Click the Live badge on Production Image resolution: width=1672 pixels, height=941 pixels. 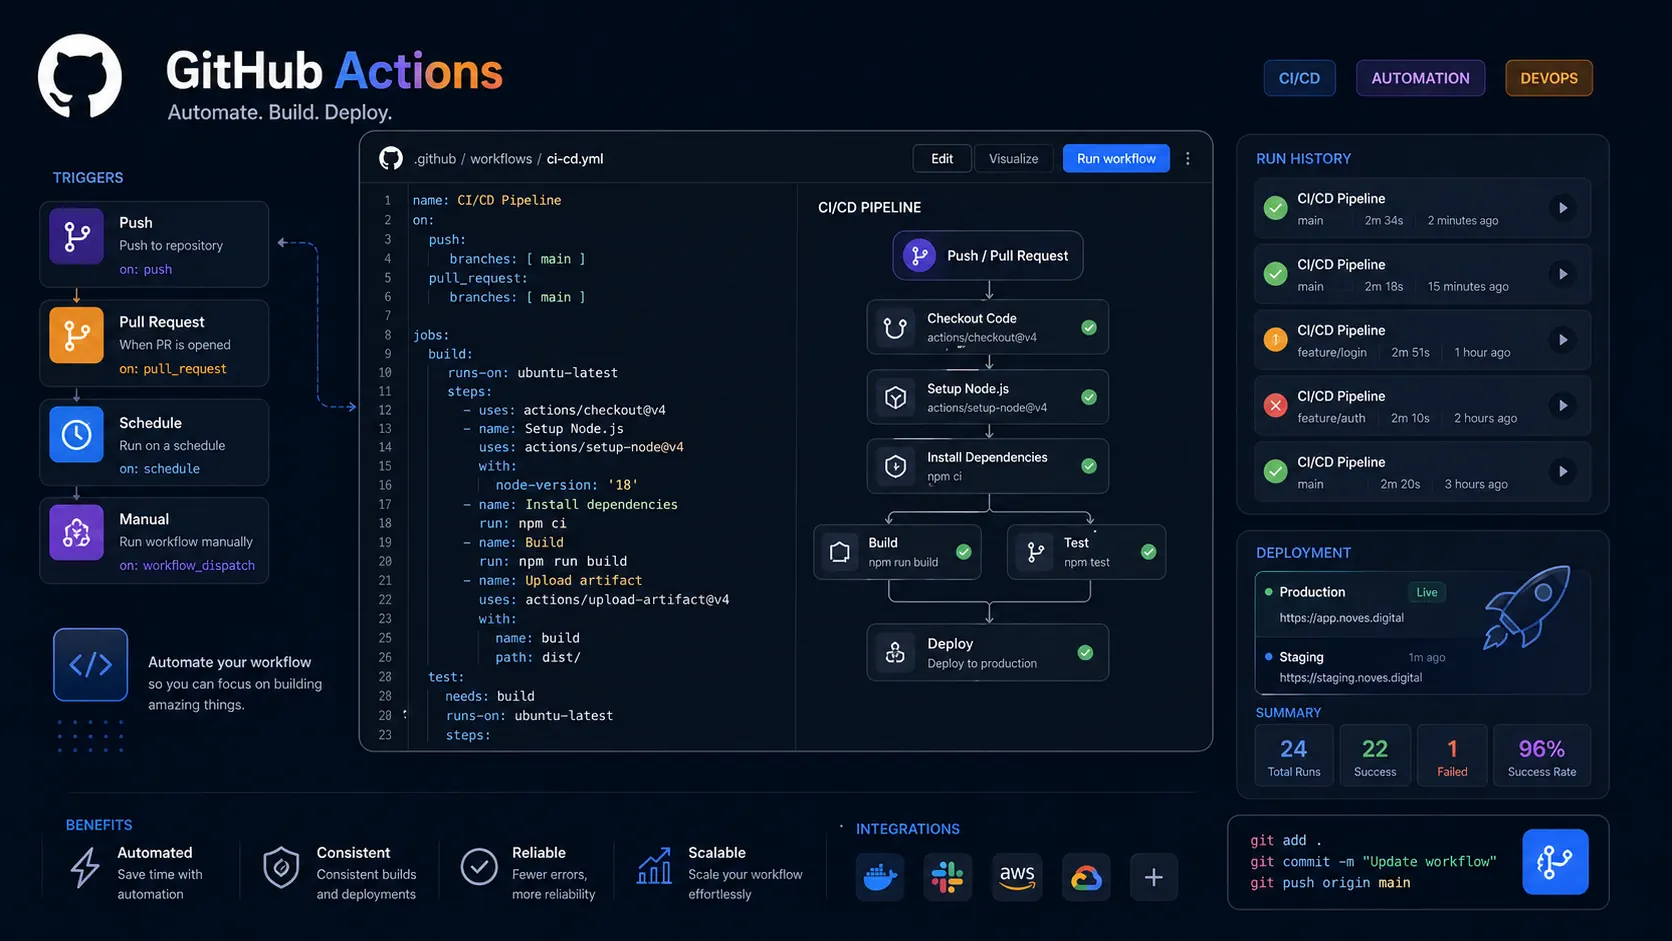point(1426,592)
